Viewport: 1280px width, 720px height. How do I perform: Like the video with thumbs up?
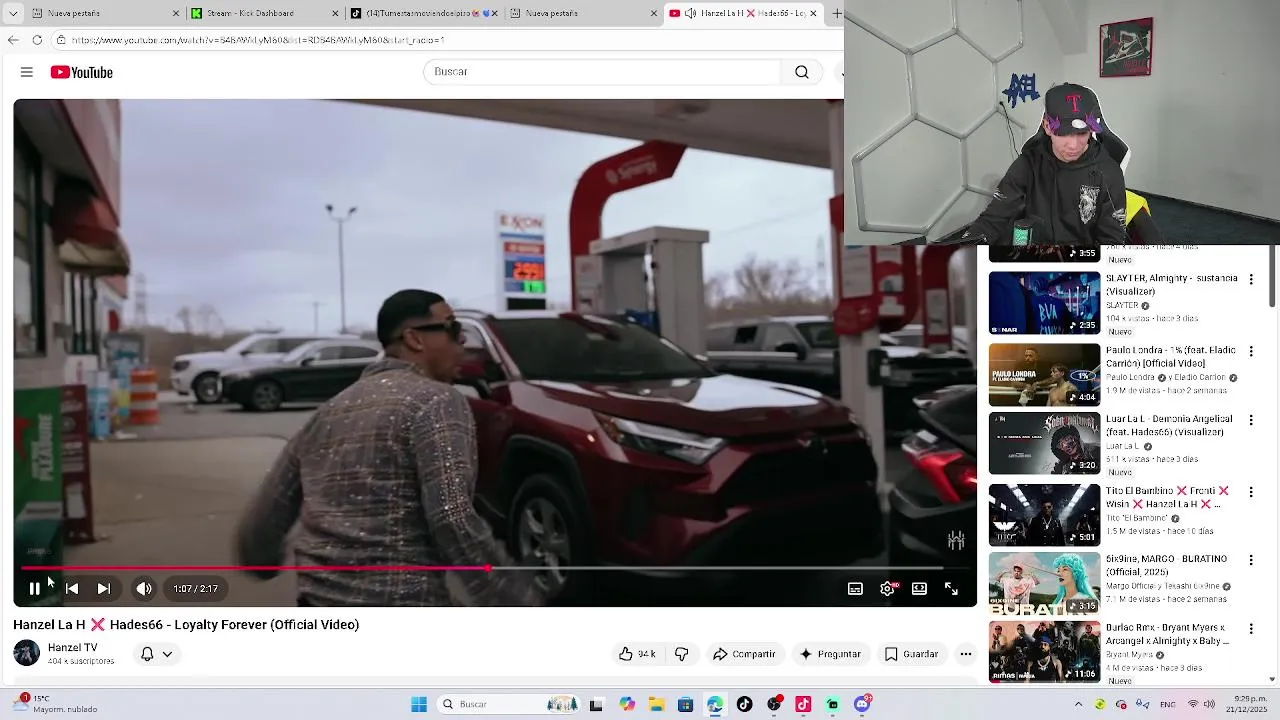click(637, 654)
